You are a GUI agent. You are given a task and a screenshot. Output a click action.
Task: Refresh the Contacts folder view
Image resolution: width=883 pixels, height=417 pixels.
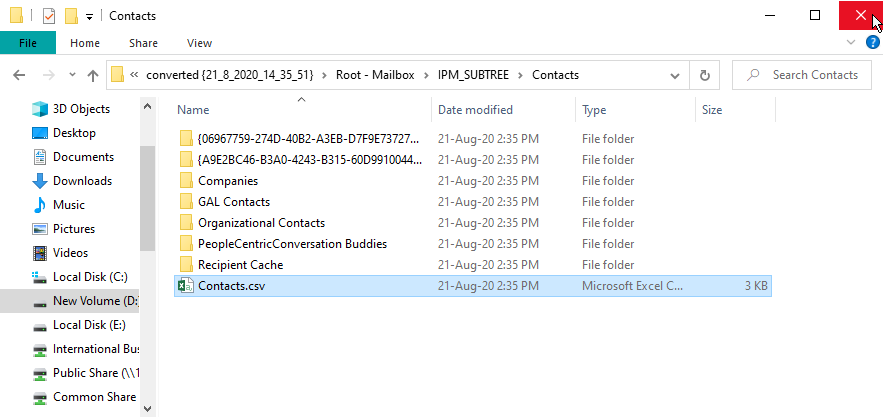tap(704, 75)
